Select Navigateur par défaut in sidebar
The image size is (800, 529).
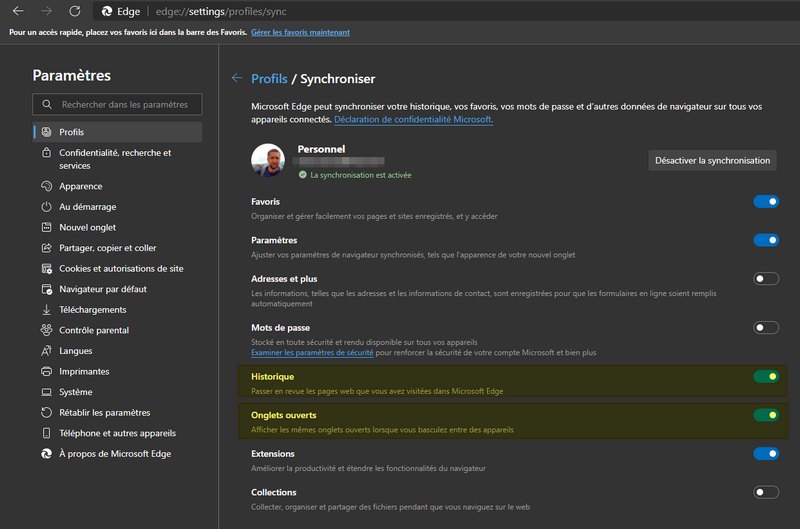(x=102, y=289)
